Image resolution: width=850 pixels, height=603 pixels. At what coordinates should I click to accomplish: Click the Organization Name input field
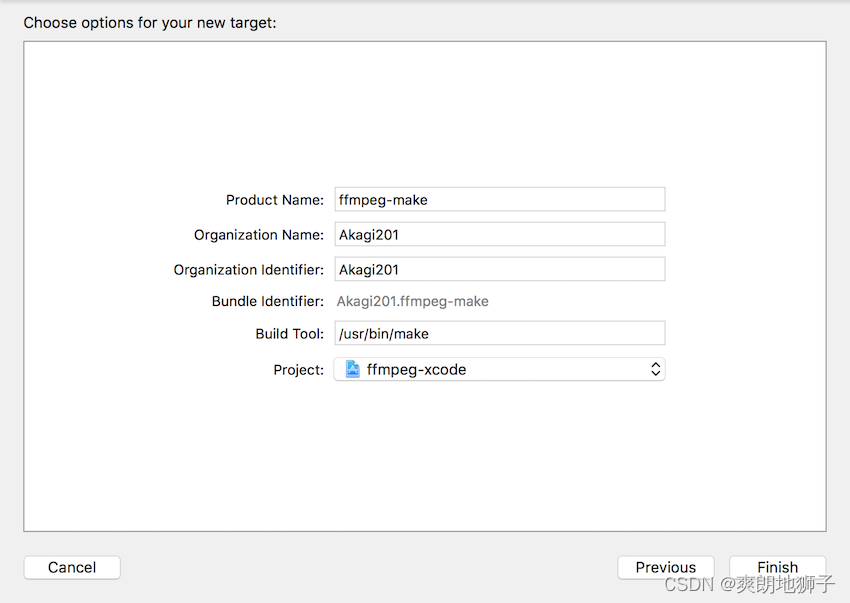(x=499, y=234)
